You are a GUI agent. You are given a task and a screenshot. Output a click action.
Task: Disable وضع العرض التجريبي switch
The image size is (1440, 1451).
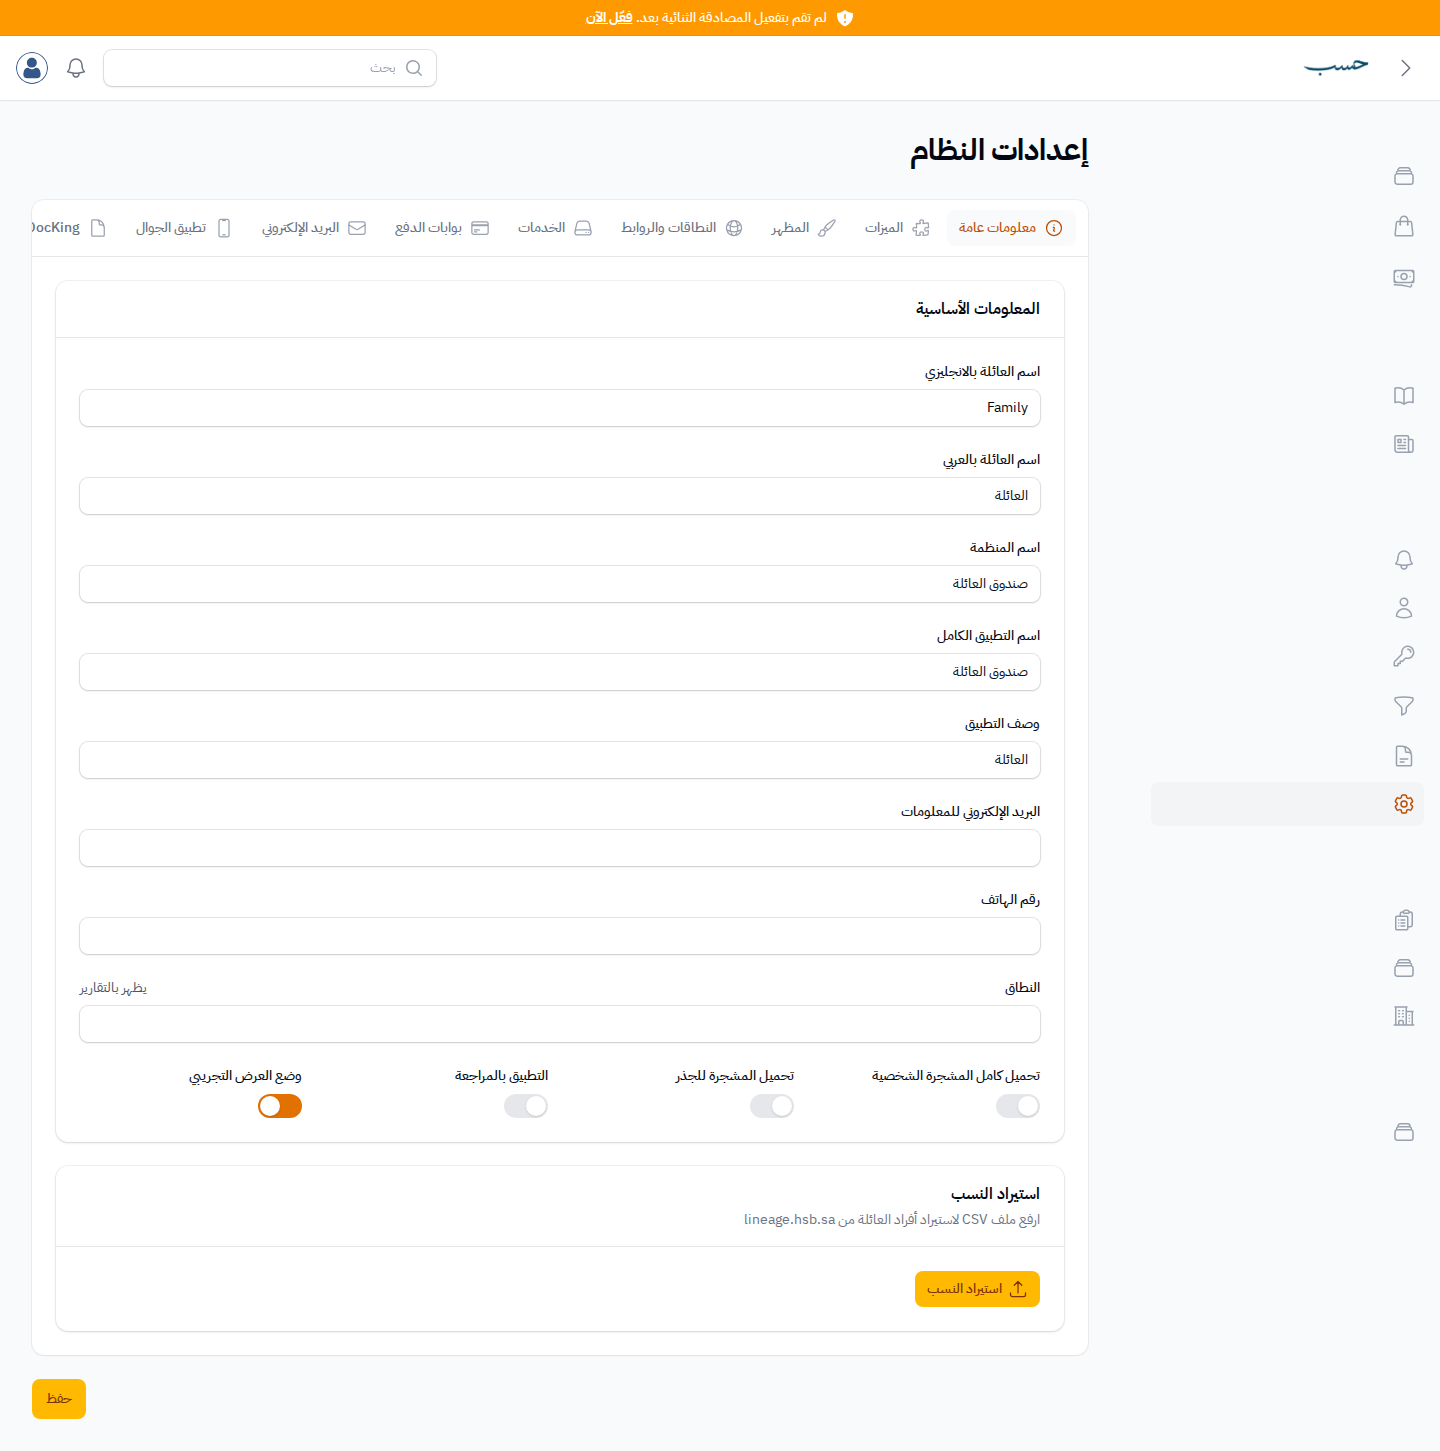(280, 1106)
